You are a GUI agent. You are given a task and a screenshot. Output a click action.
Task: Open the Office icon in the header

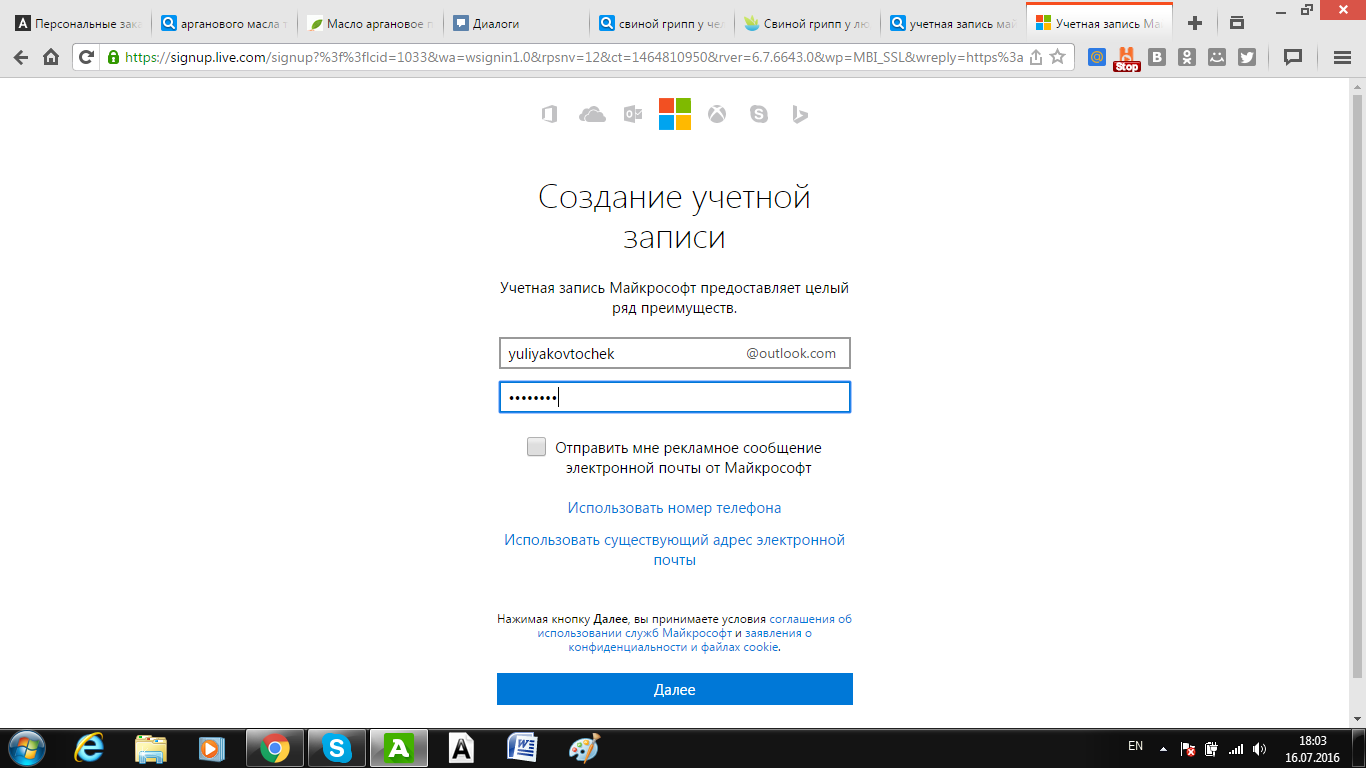[548, 113]
